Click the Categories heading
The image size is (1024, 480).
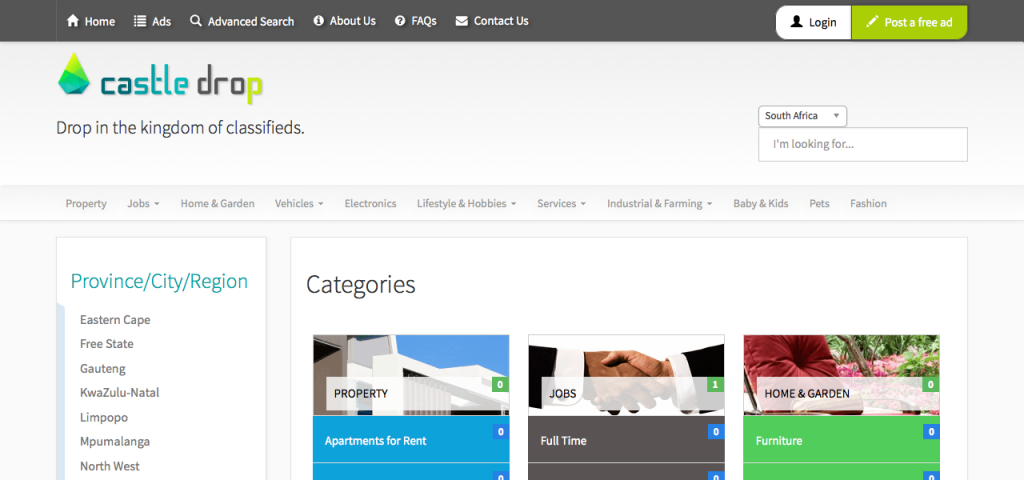[360, 285]
